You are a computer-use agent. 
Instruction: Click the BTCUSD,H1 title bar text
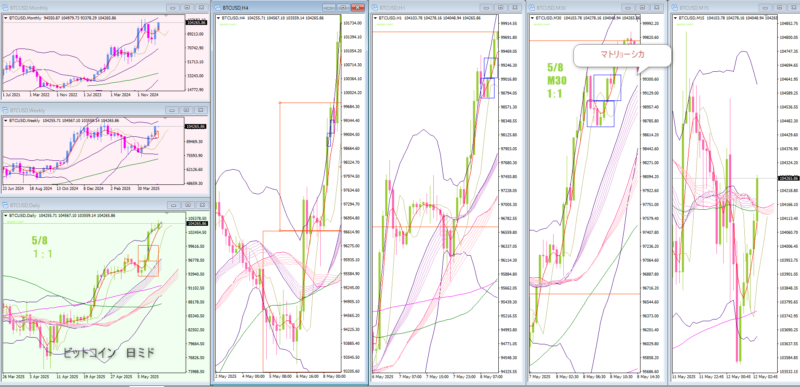point(392,7)
